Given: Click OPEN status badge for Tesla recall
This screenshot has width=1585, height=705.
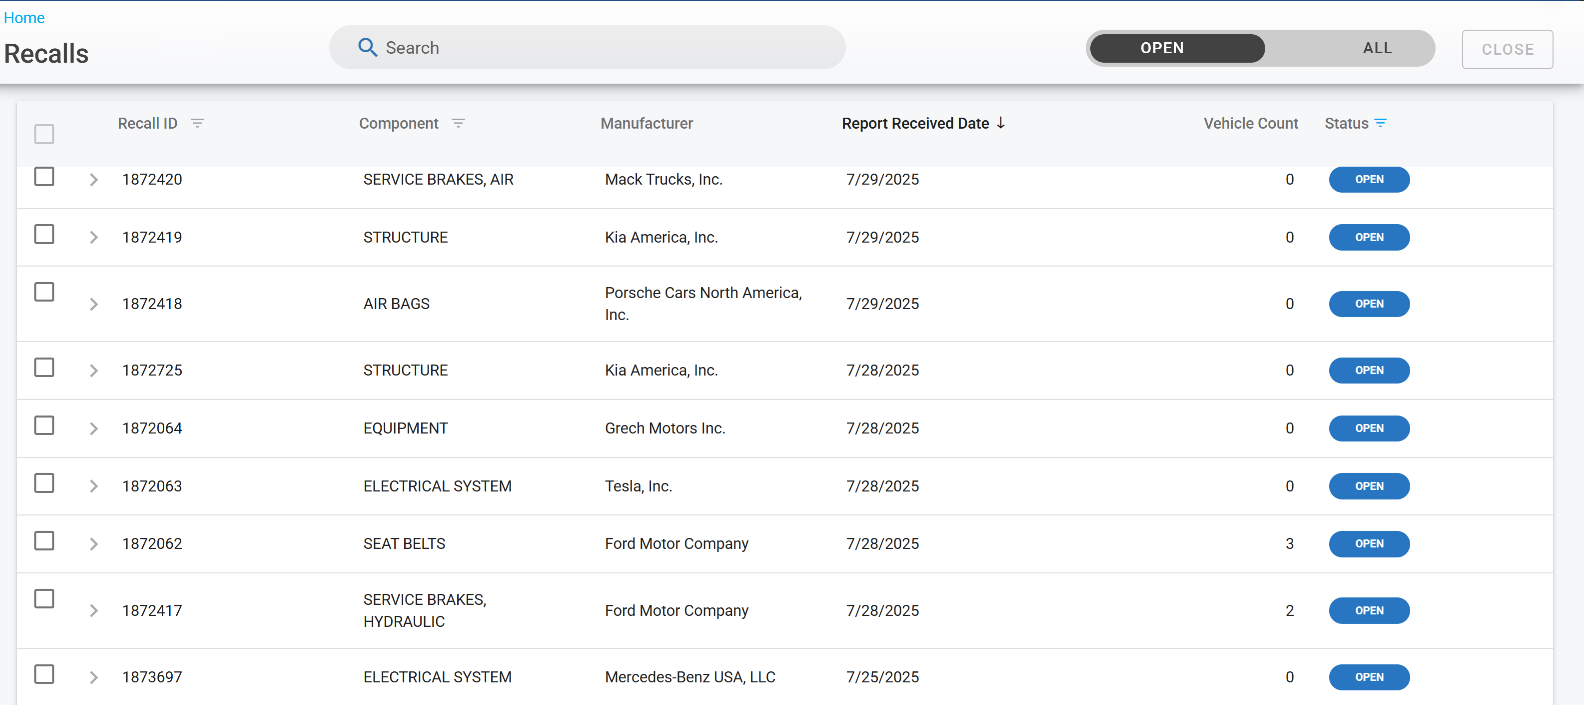Looking at the screenshot, I should [x=1368, y=486].
